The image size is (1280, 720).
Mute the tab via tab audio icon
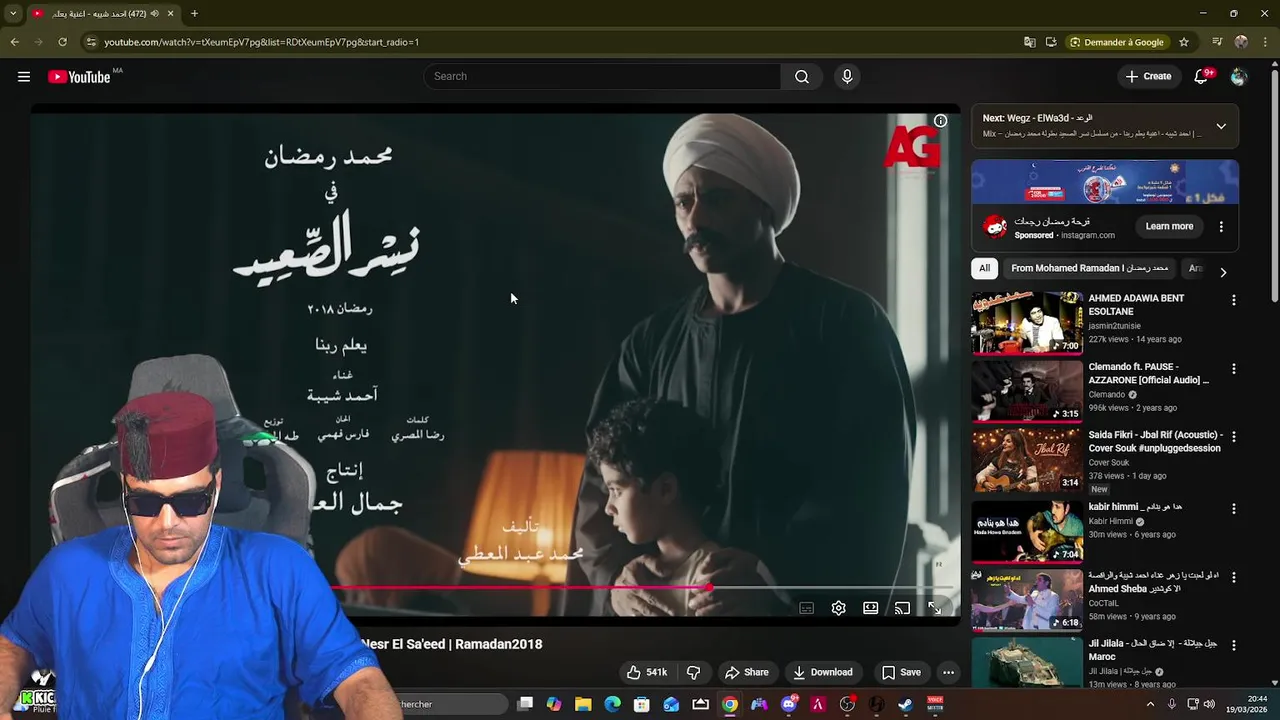154,14
